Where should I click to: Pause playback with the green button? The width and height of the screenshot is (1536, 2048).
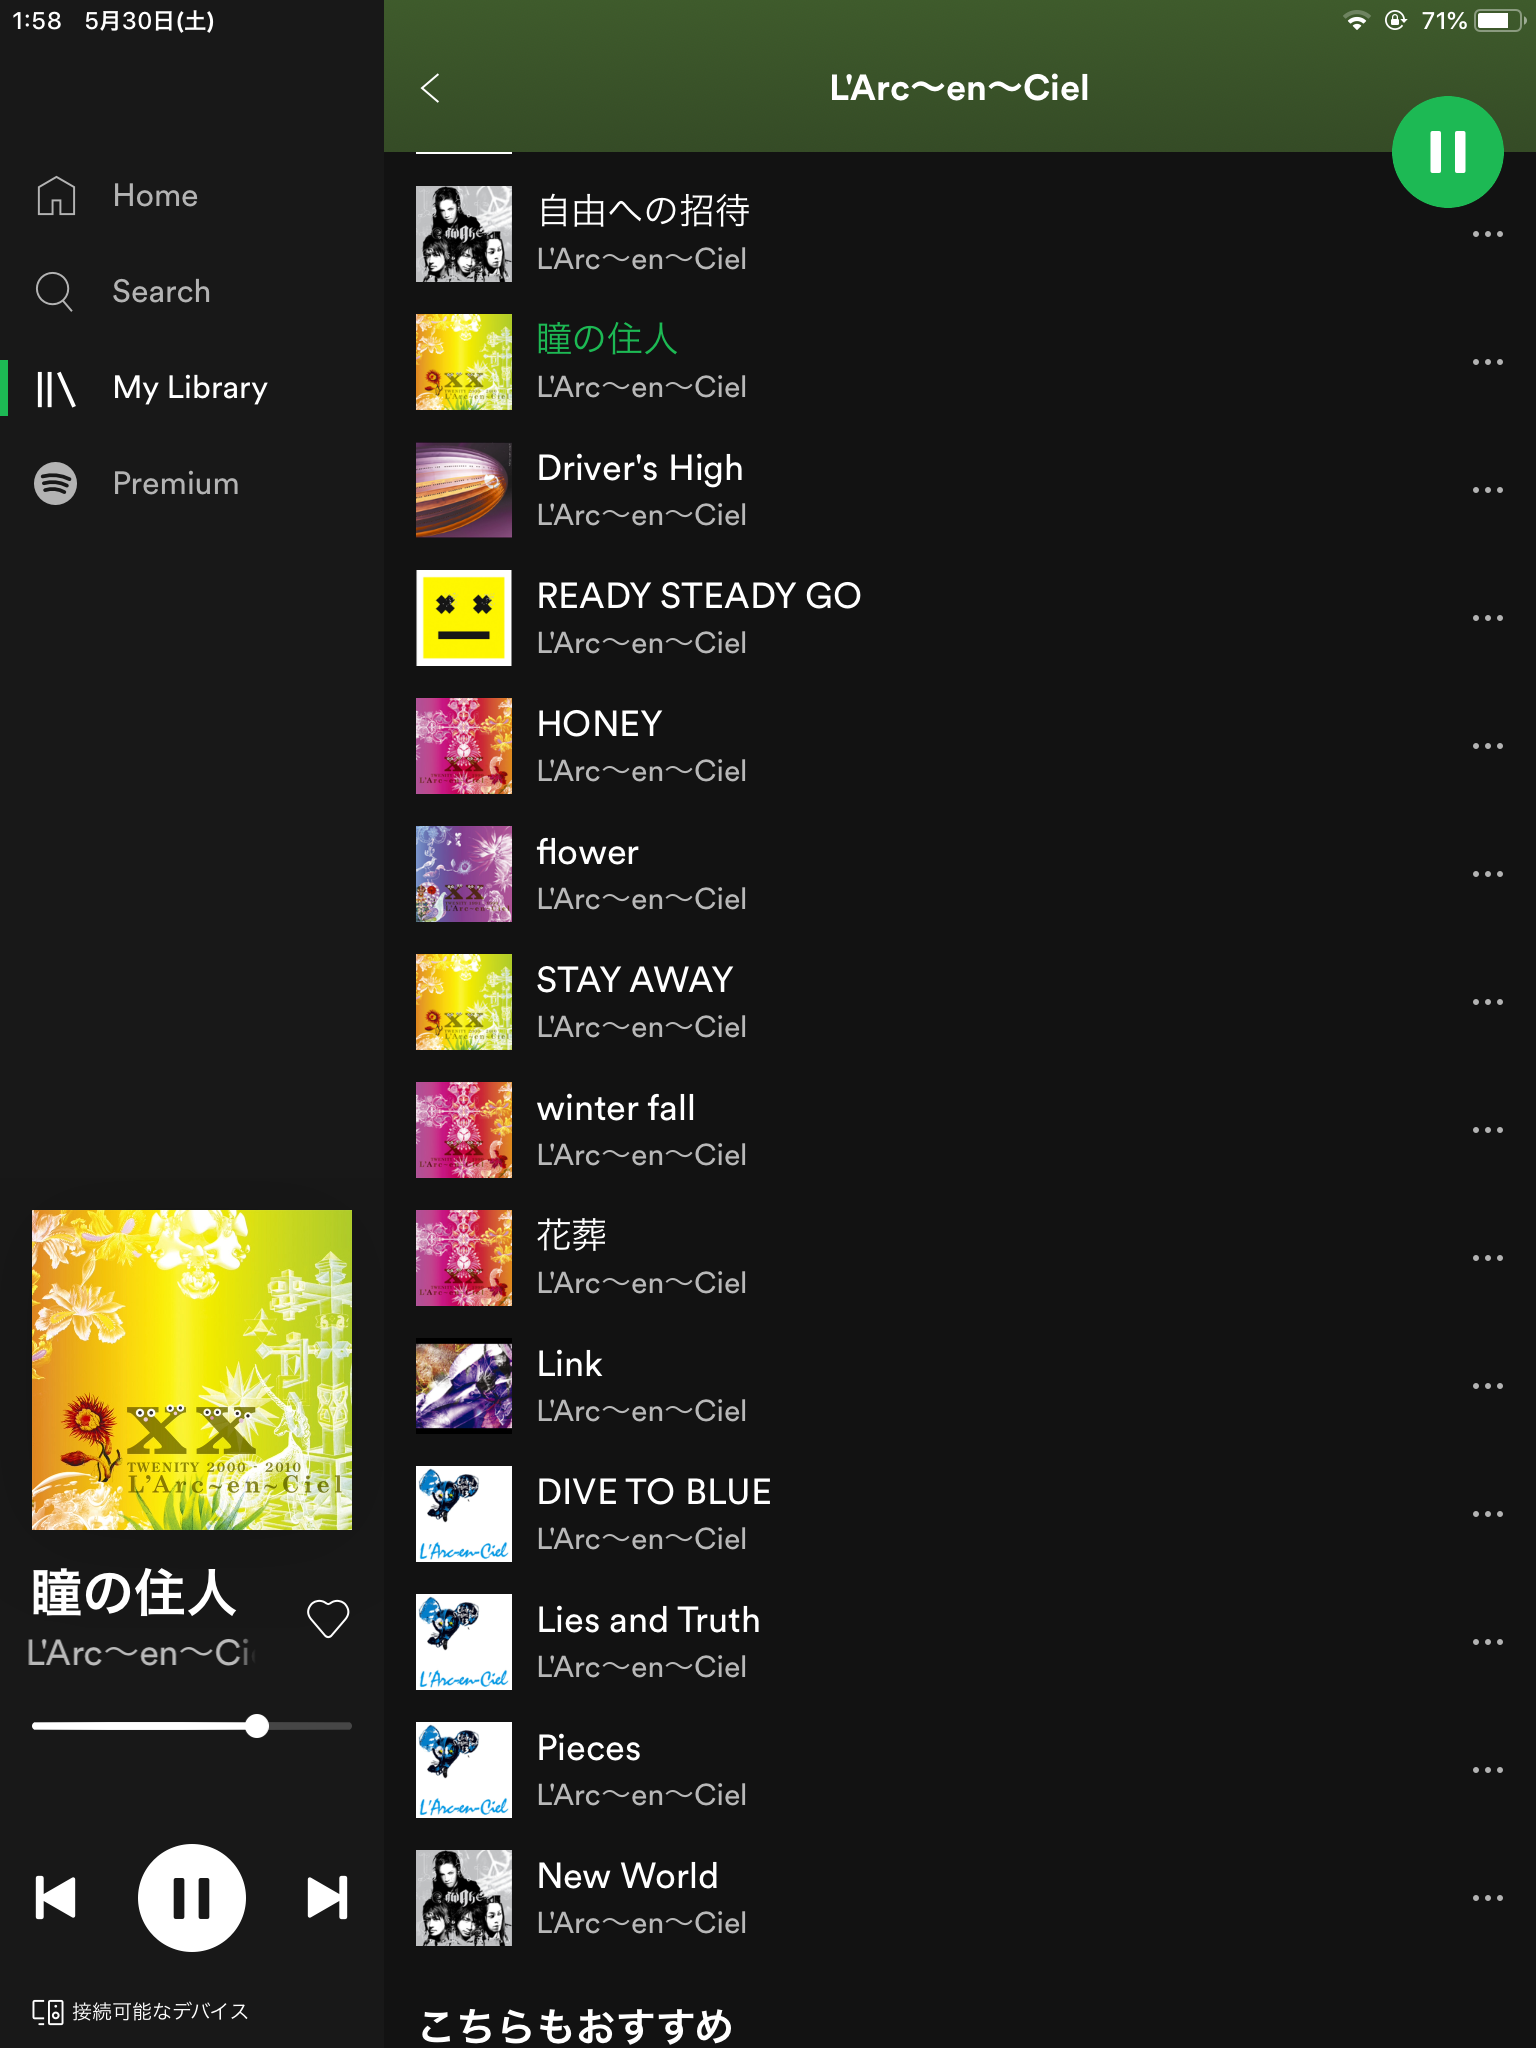[1447, 152]
